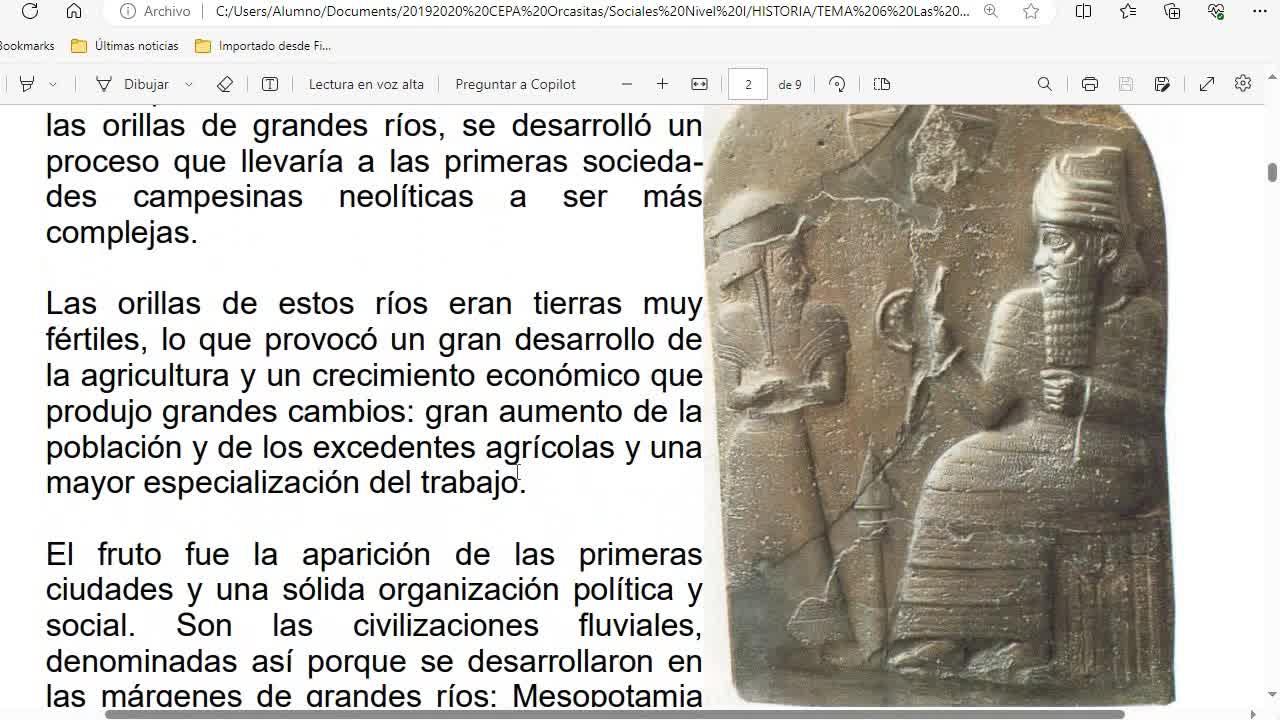
Task: Add this page to favorites star
Action: pos(1031,11)
